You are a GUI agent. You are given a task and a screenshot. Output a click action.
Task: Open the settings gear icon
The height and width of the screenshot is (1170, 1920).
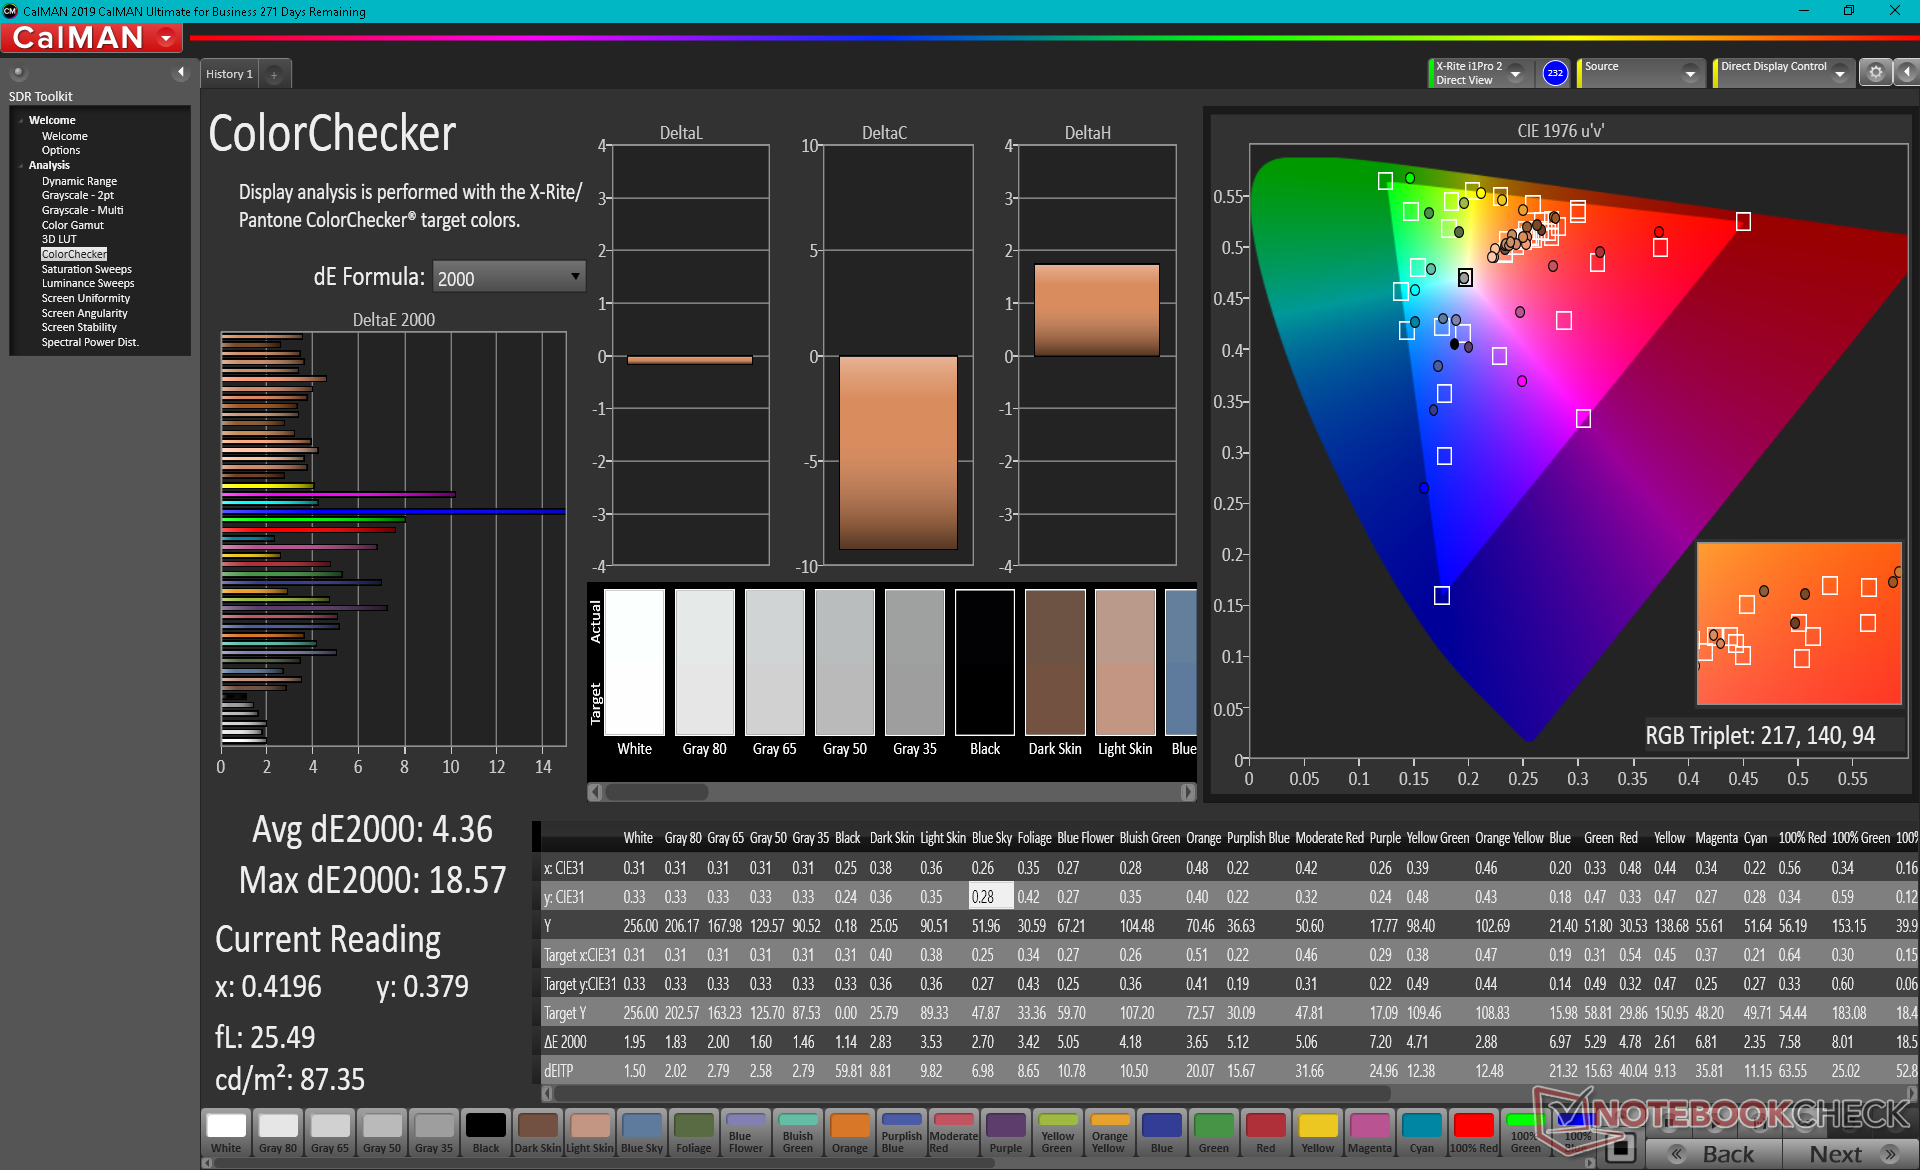[1876, 73]
